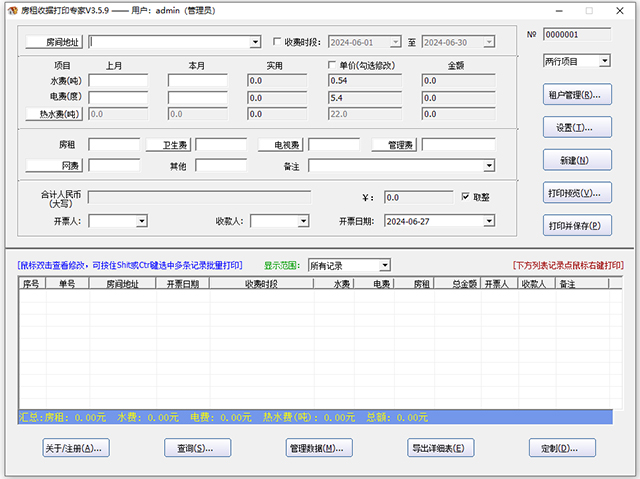This screenshot has height=479, width=640.
Task: Open 关于/注册(A)... dialog
Action: tap(76, 448)
